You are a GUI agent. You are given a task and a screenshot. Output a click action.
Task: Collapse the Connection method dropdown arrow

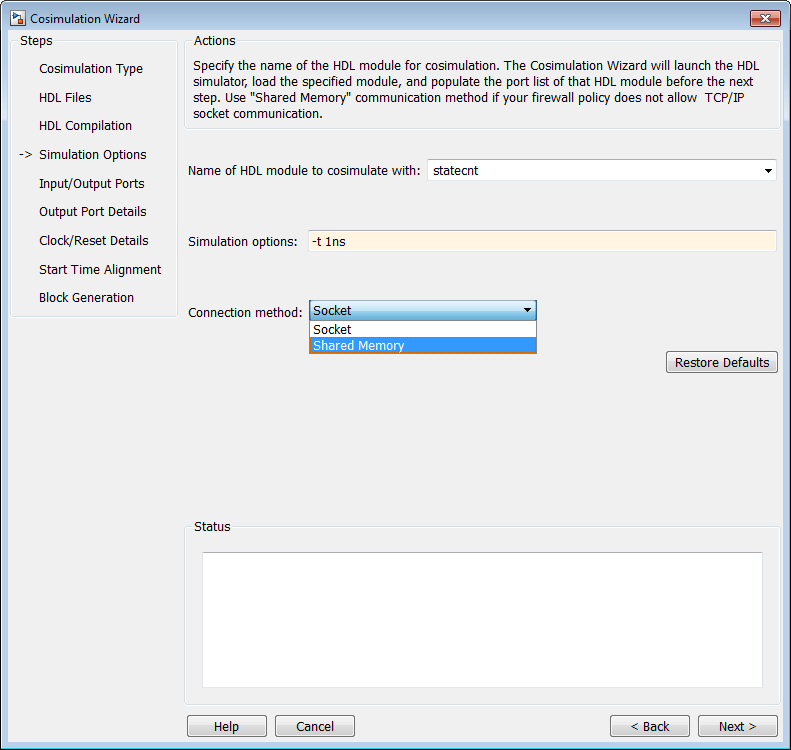527,310
